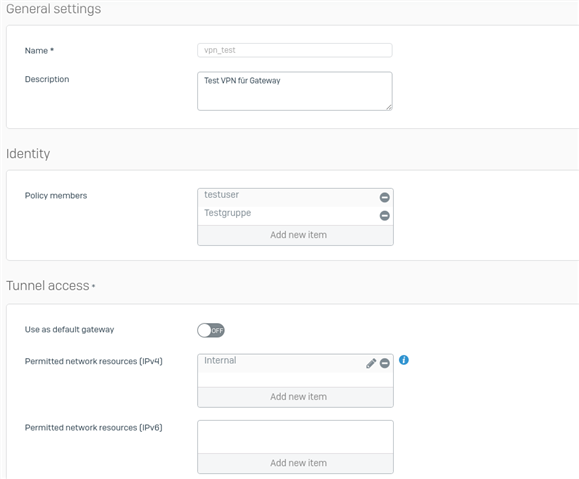Image resolution: width=579 pixels, height=479 pixels.
Task: Click the Name field containing vpn_test
Action: point(295,50)
